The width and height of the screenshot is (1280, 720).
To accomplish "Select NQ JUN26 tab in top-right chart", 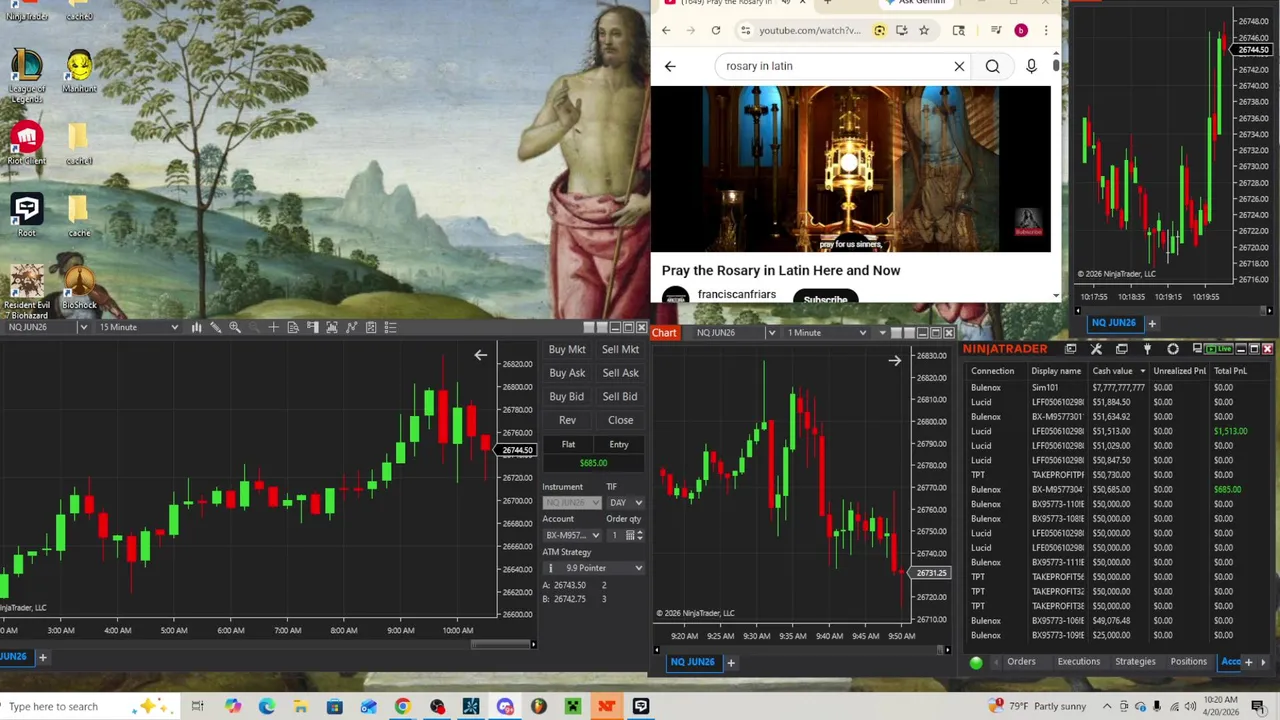I will tap(1113, 323).
